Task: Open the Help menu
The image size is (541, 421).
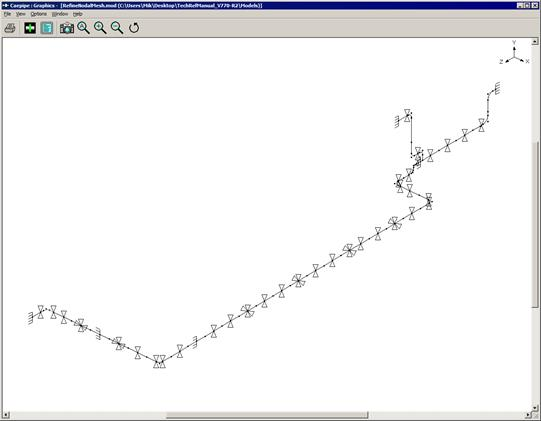Action: (x=78, y=14)
